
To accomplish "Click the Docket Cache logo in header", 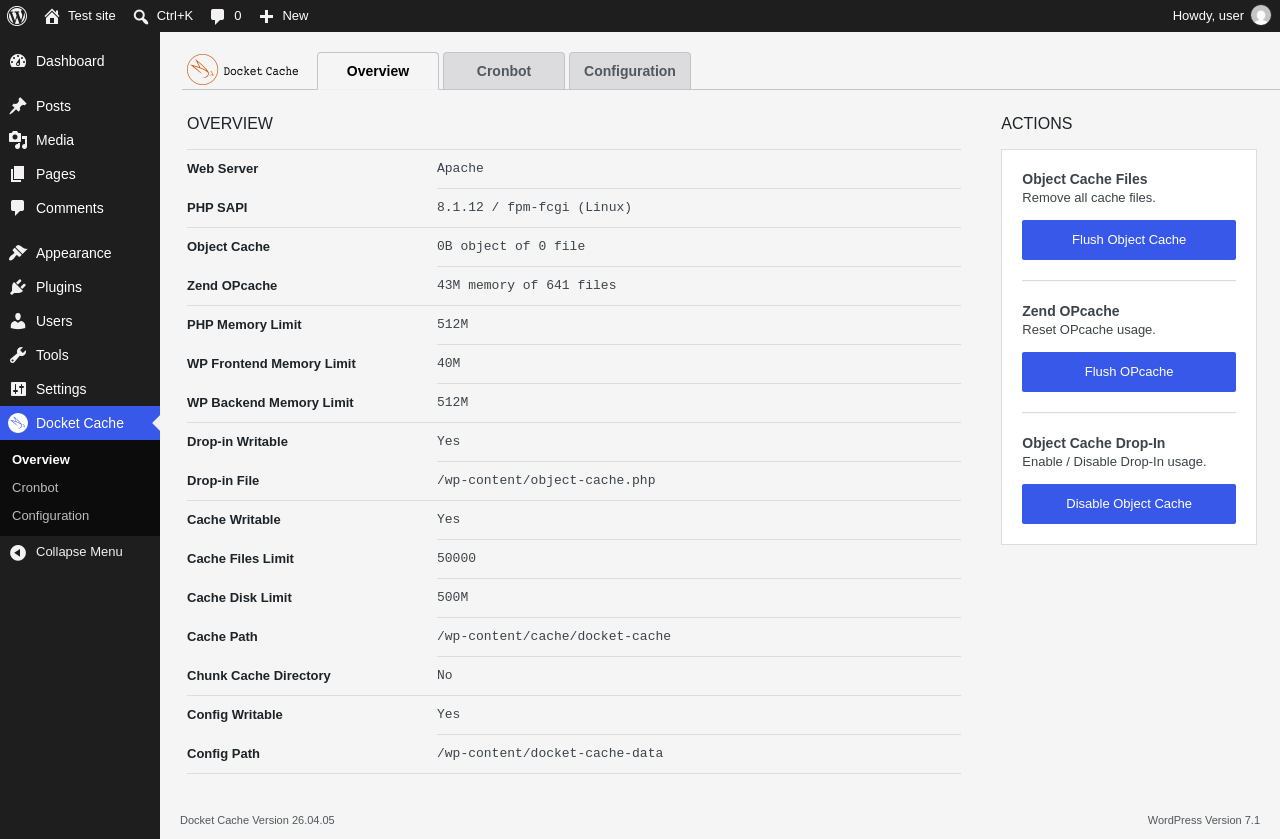I will point(243,70).
